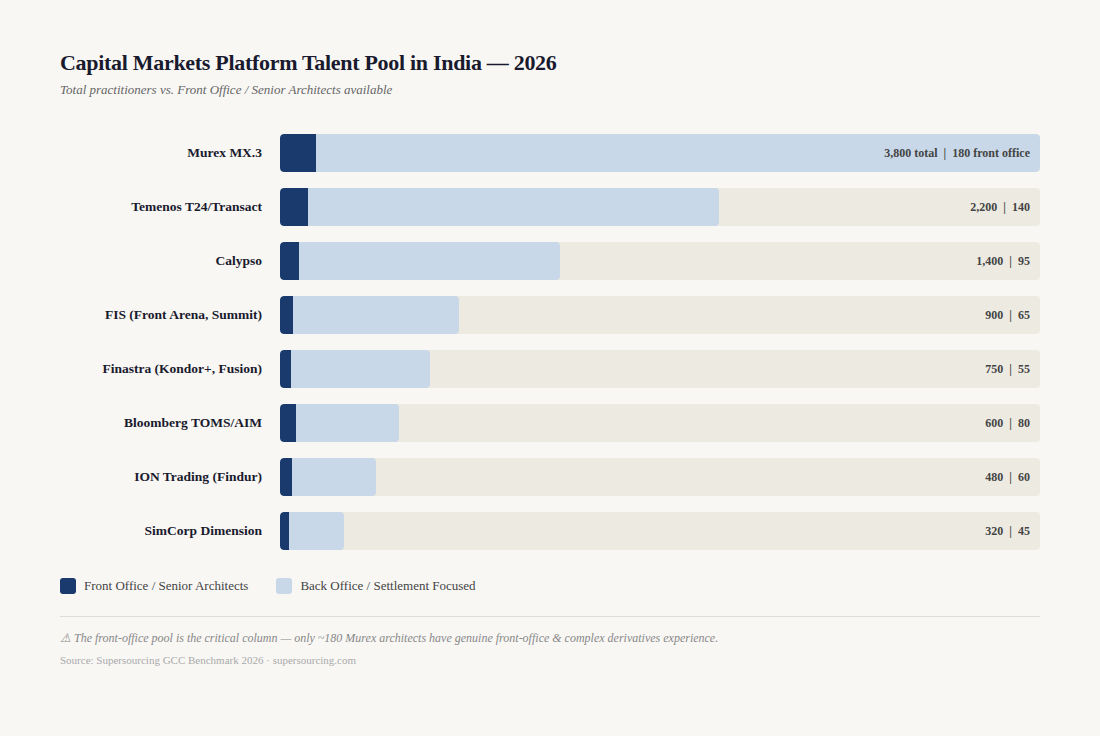Click the warning triangle icon in the footnote

(x=65, y=638)
